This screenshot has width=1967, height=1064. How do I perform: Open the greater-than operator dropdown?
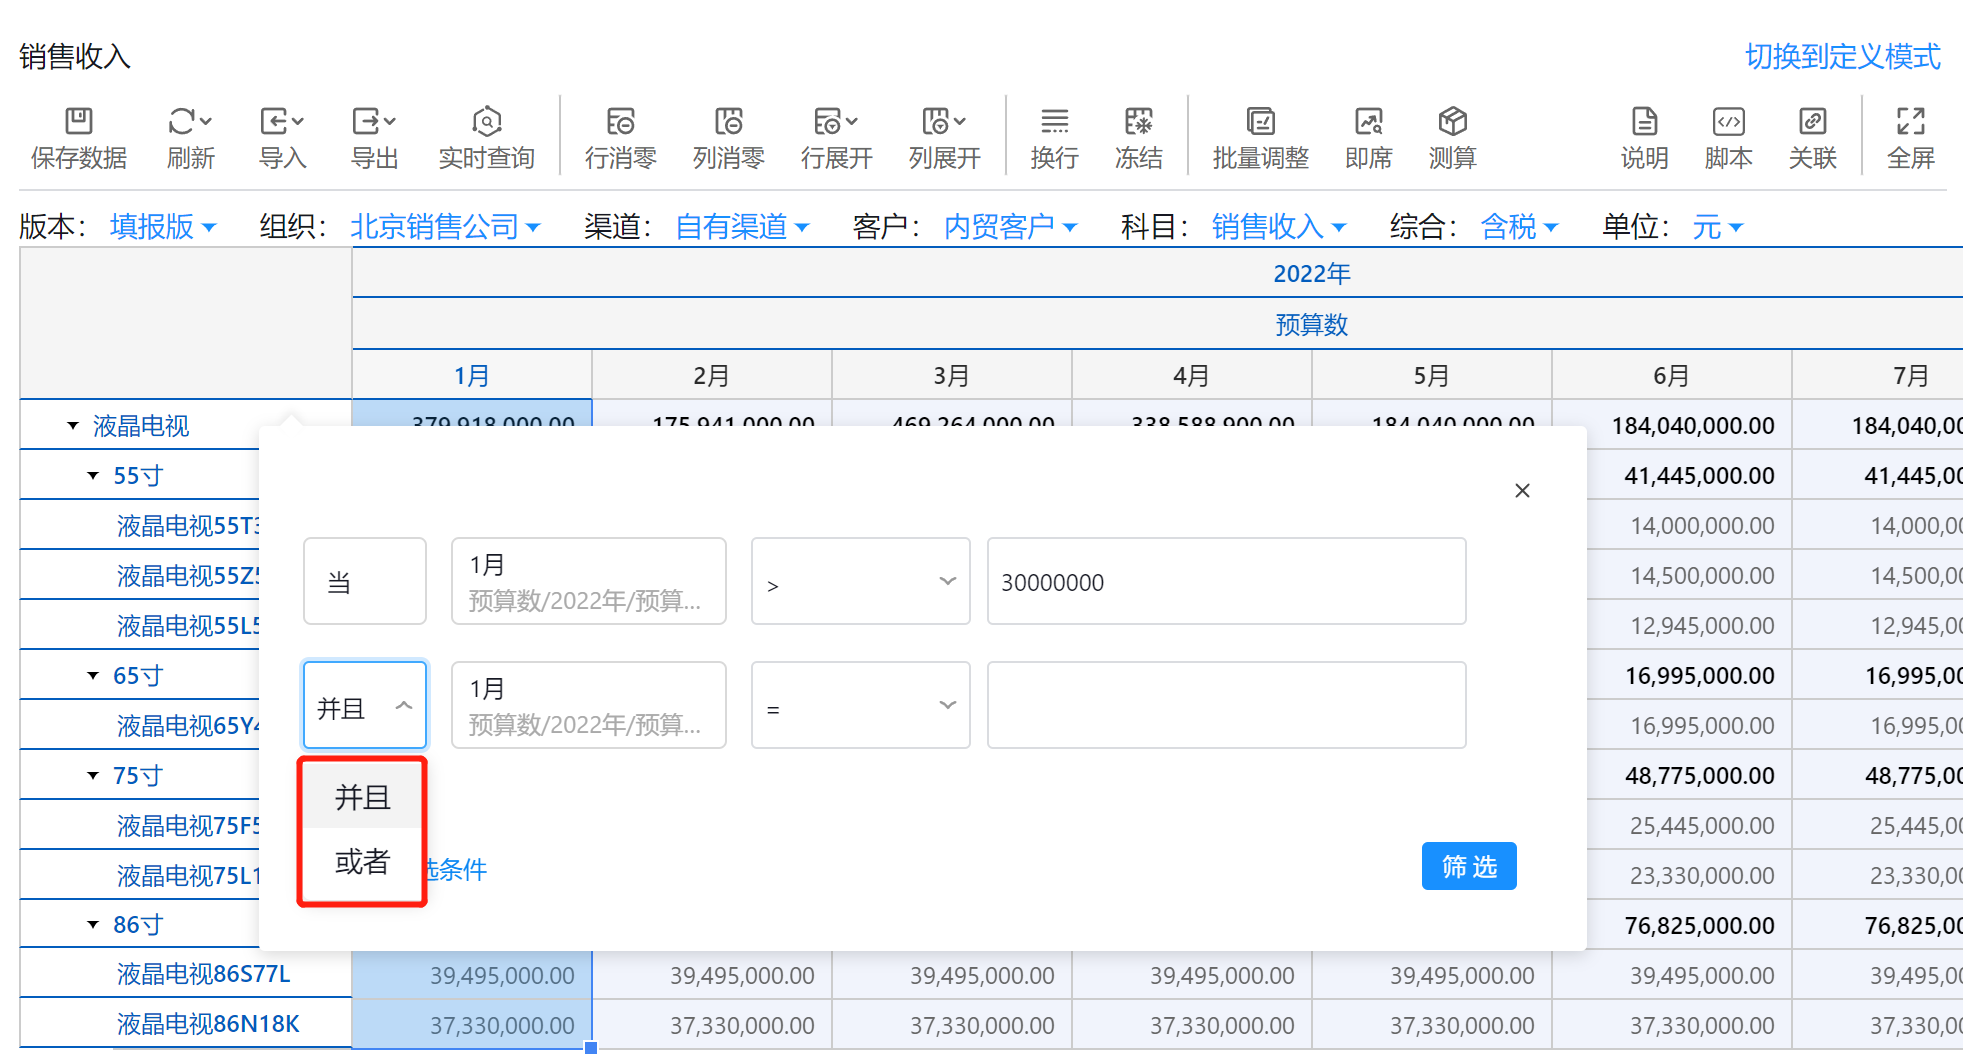point(860,582)
